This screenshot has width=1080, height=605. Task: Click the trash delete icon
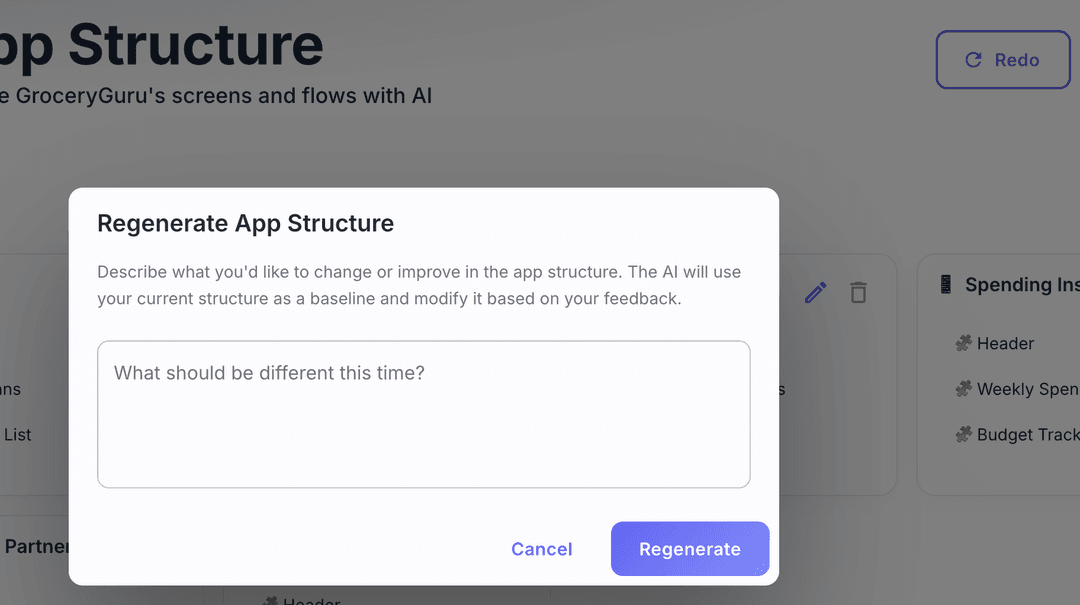pos(858,292)
